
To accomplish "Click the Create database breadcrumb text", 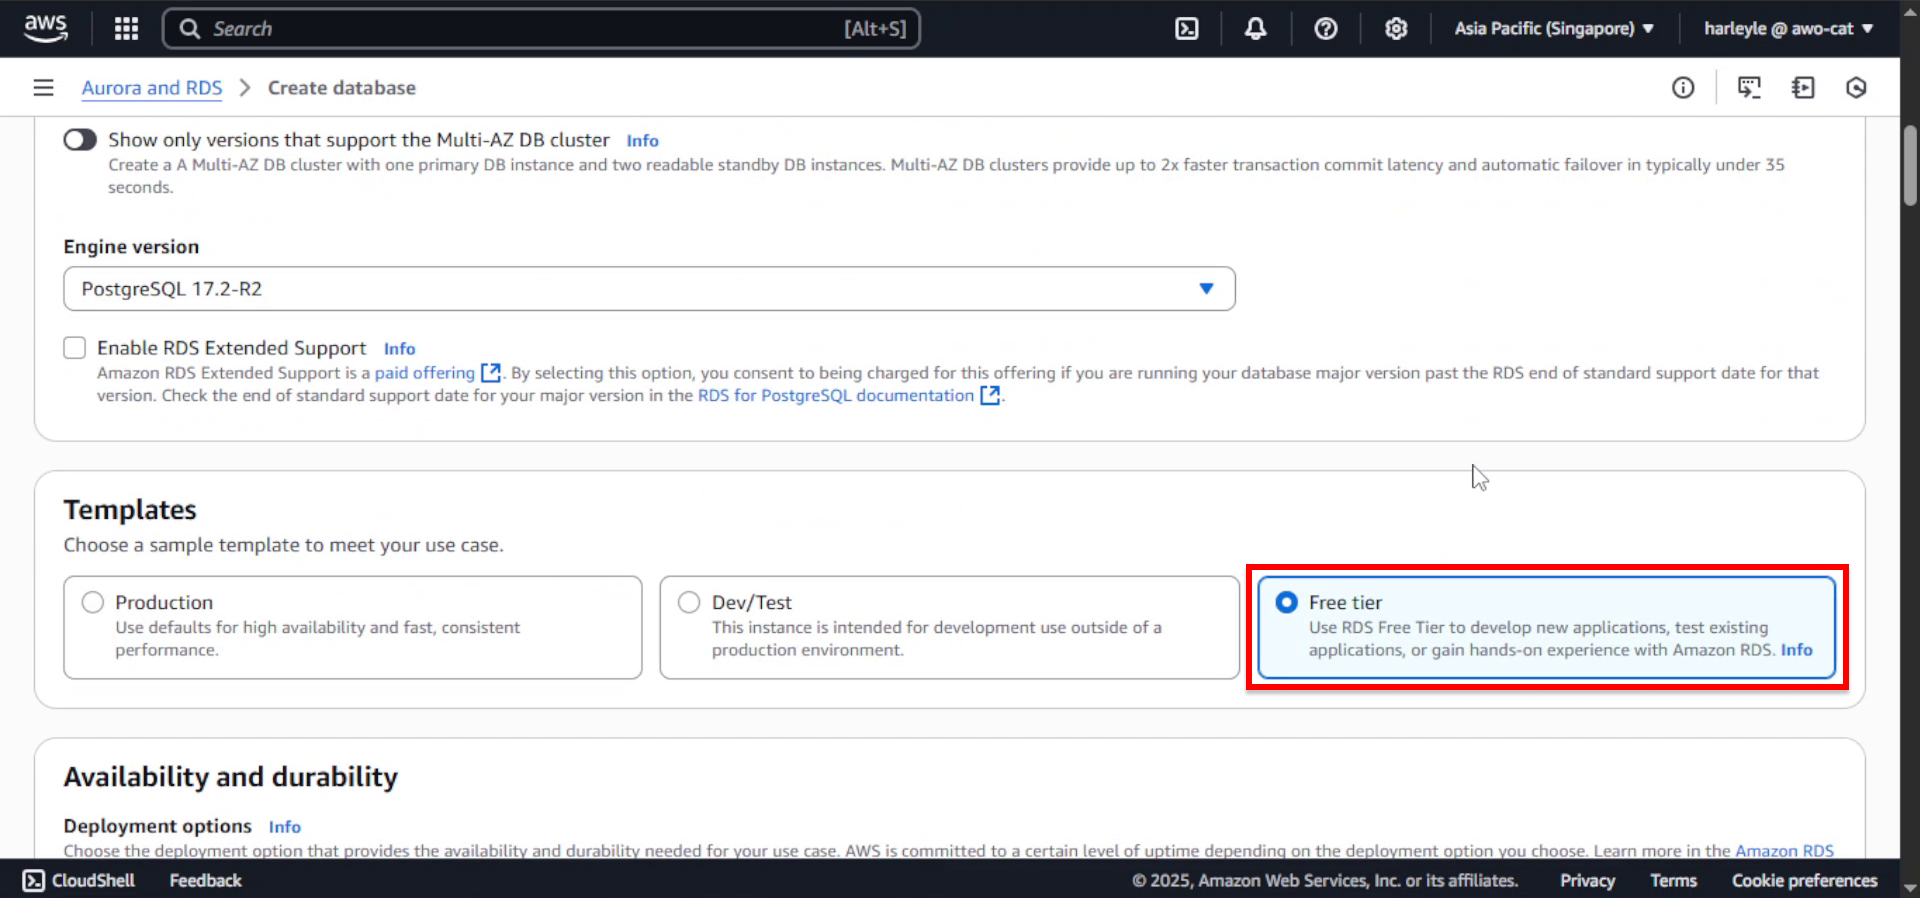I will tap(341, 88).
